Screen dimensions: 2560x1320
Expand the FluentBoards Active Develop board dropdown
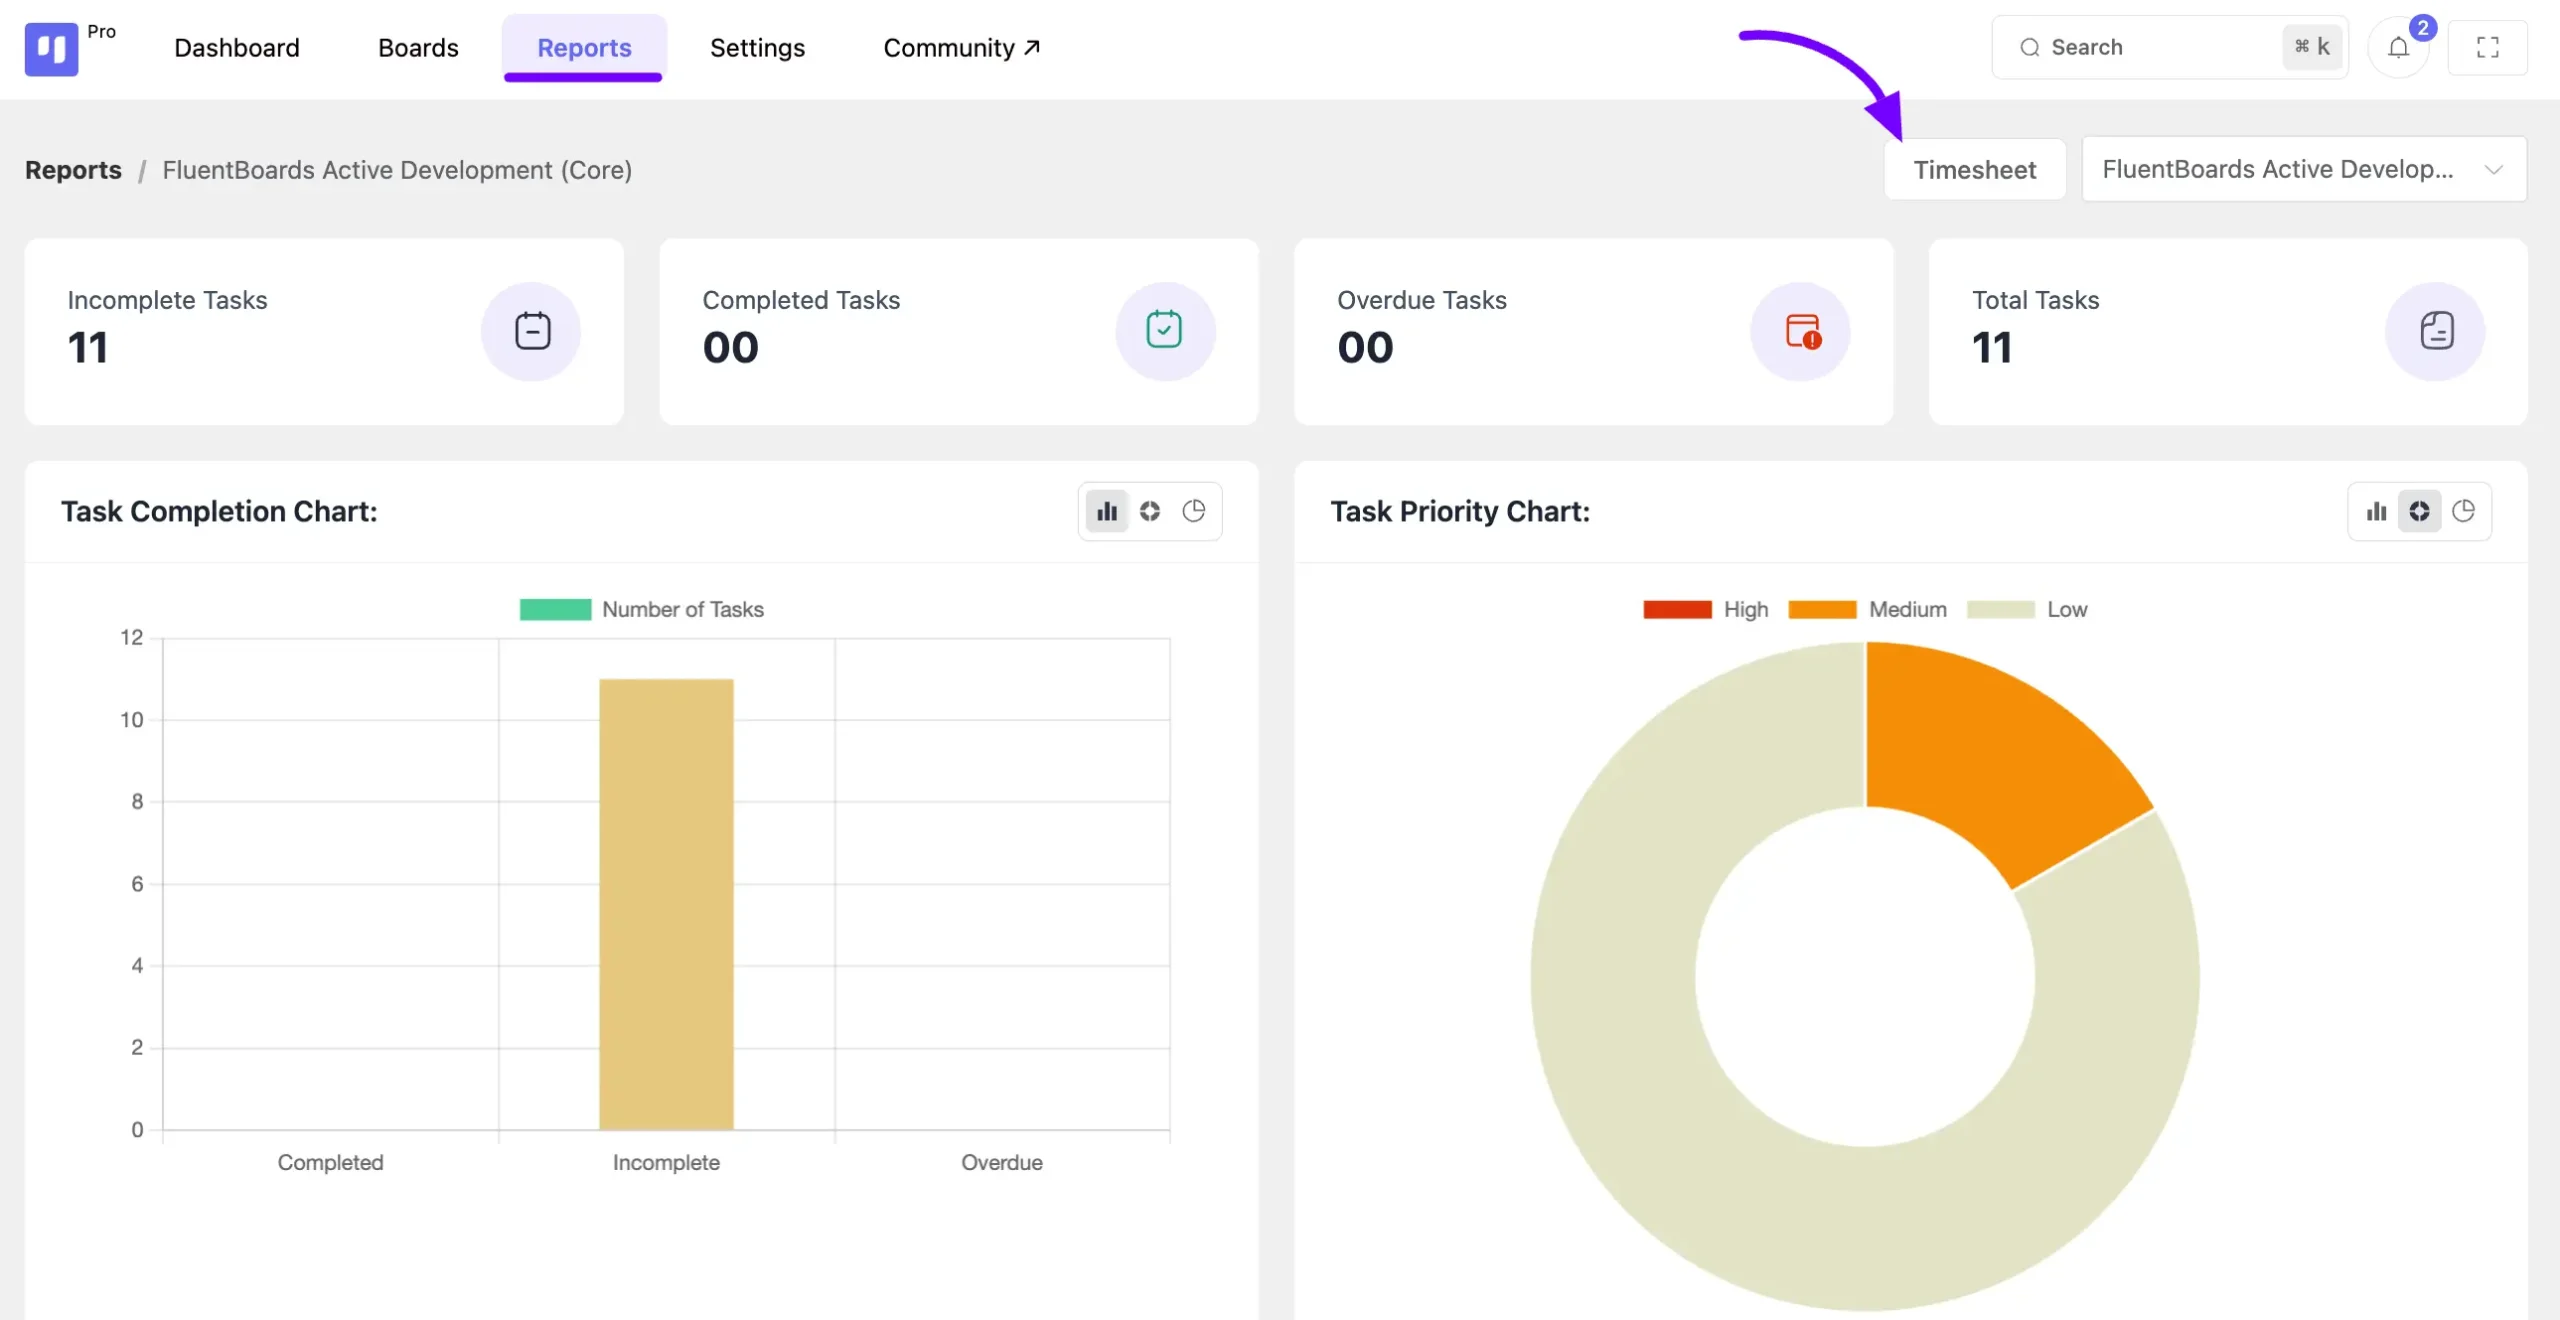click(x=2304, y=169)
